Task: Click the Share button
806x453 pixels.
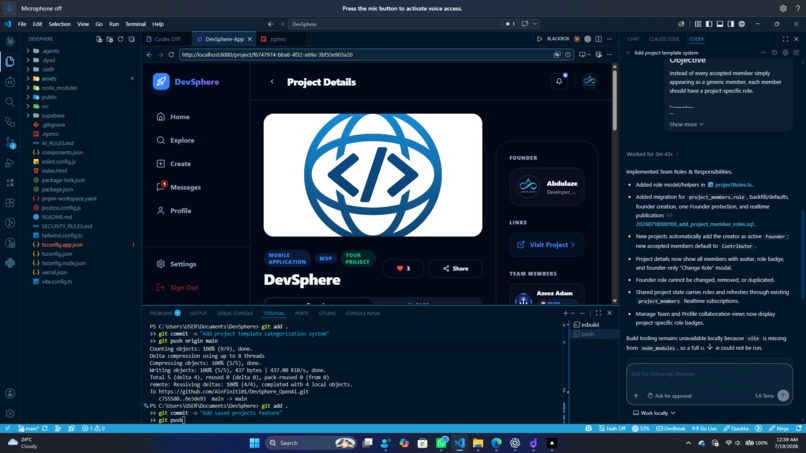Action: [455, 268]
